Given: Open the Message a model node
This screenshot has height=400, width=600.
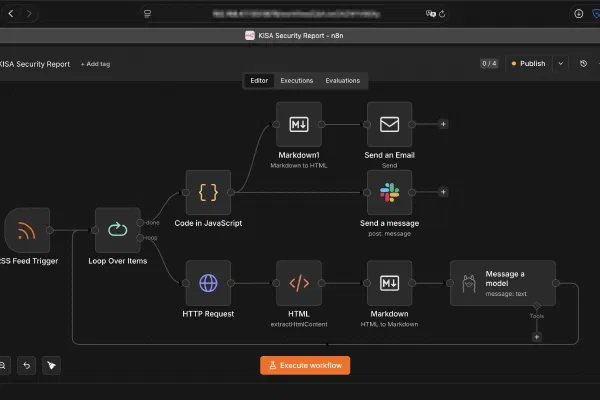Looking at the screenshot, I should [503, 283].
